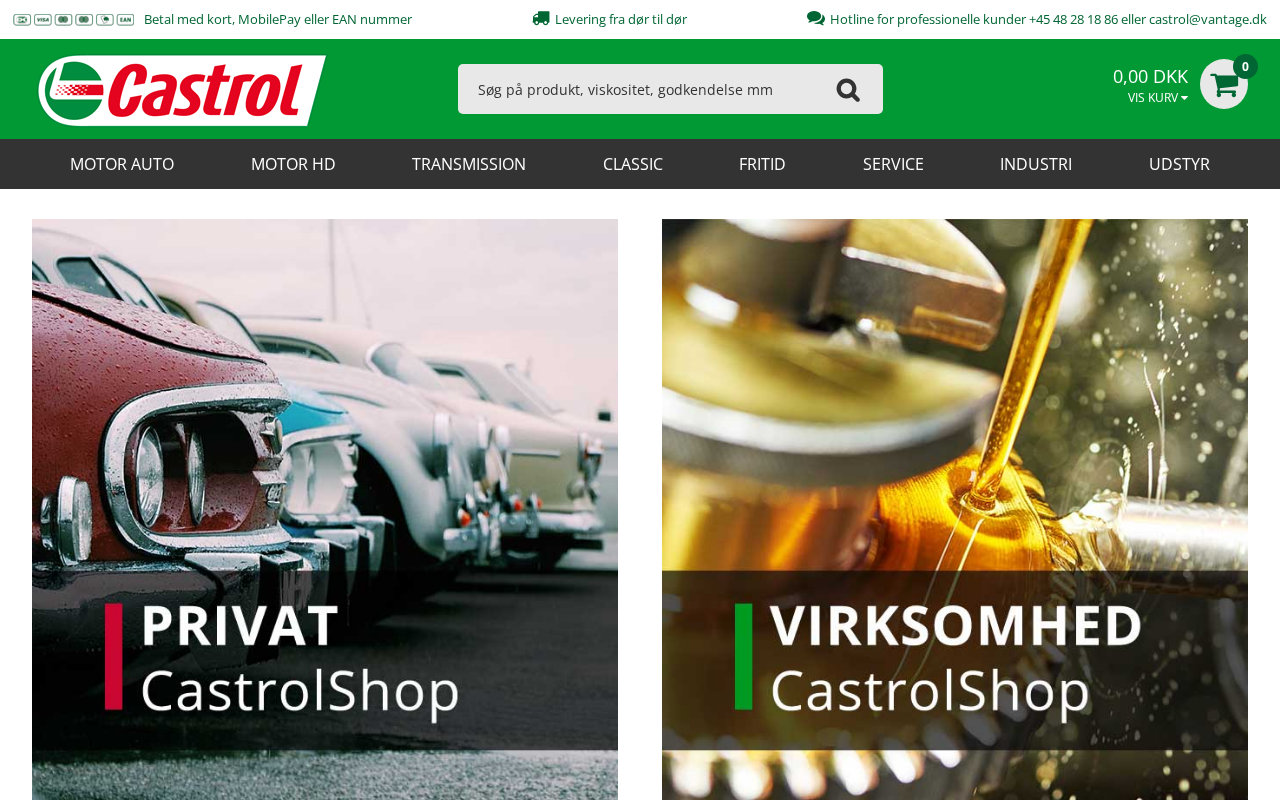The image size is (1280, 800).
Task: Open the VIRKSOMHED CastrolShop banner
Action: [x=955, y=509]
